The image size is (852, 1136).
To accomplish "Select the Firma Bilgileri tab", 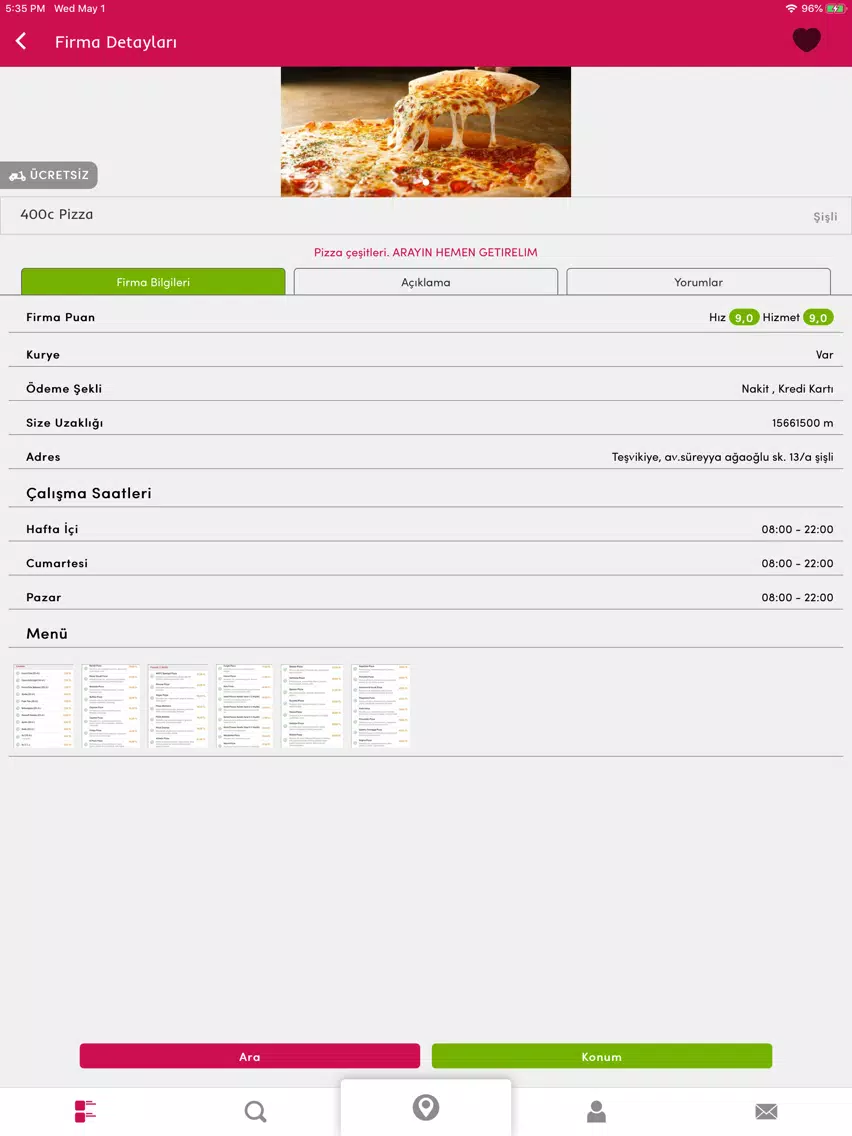I will [153, 282].
